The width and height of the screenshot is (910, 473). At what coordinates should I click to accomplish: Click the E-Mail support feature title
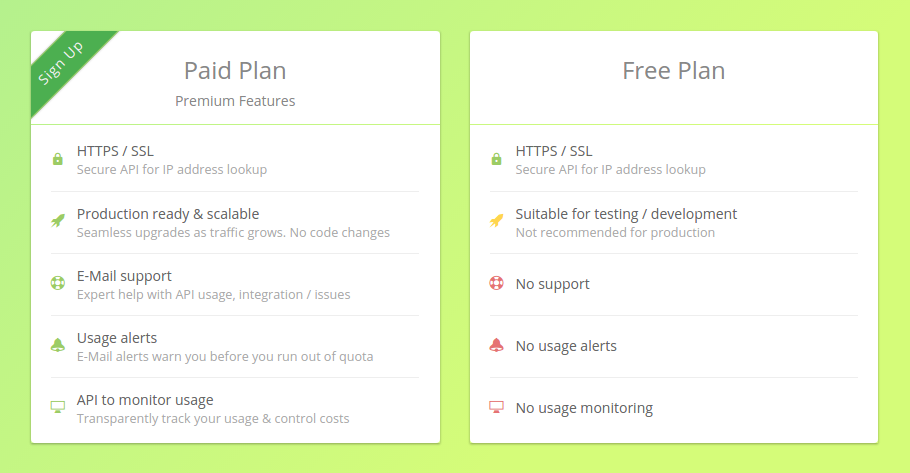(x=124, y=276)
